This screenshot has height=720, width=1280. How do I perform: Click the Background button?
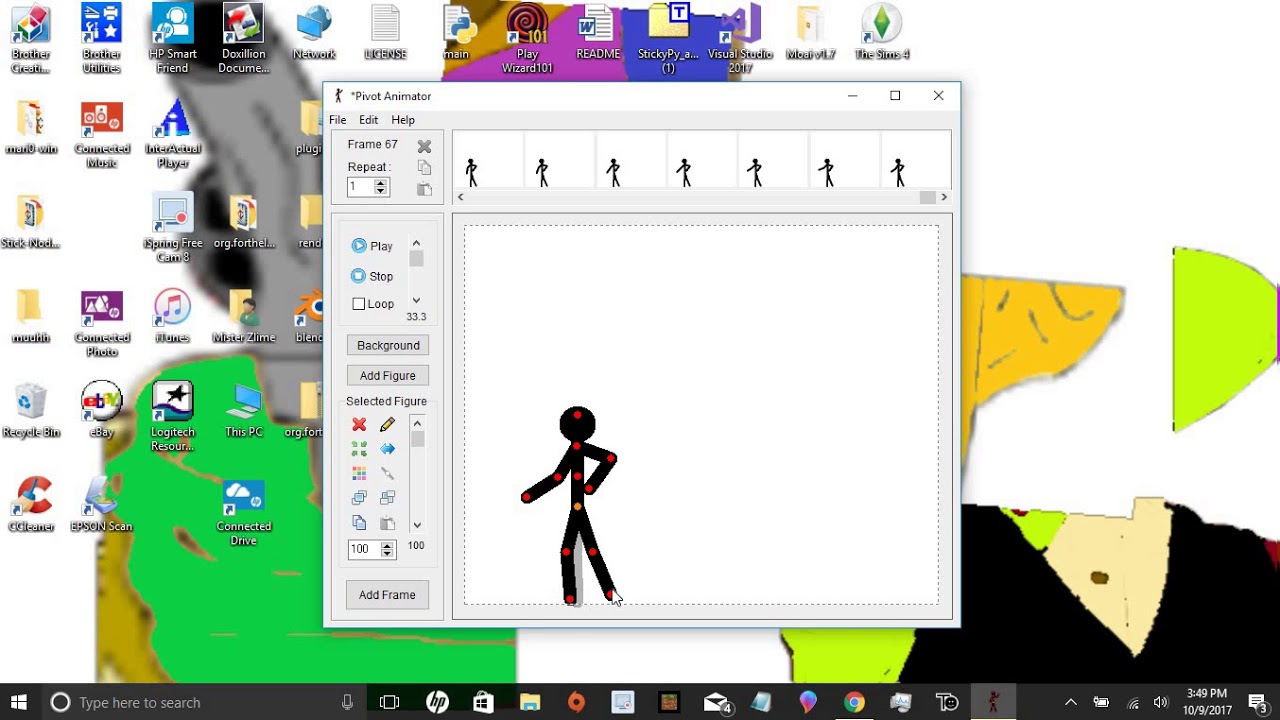click(x=388, y=345)
